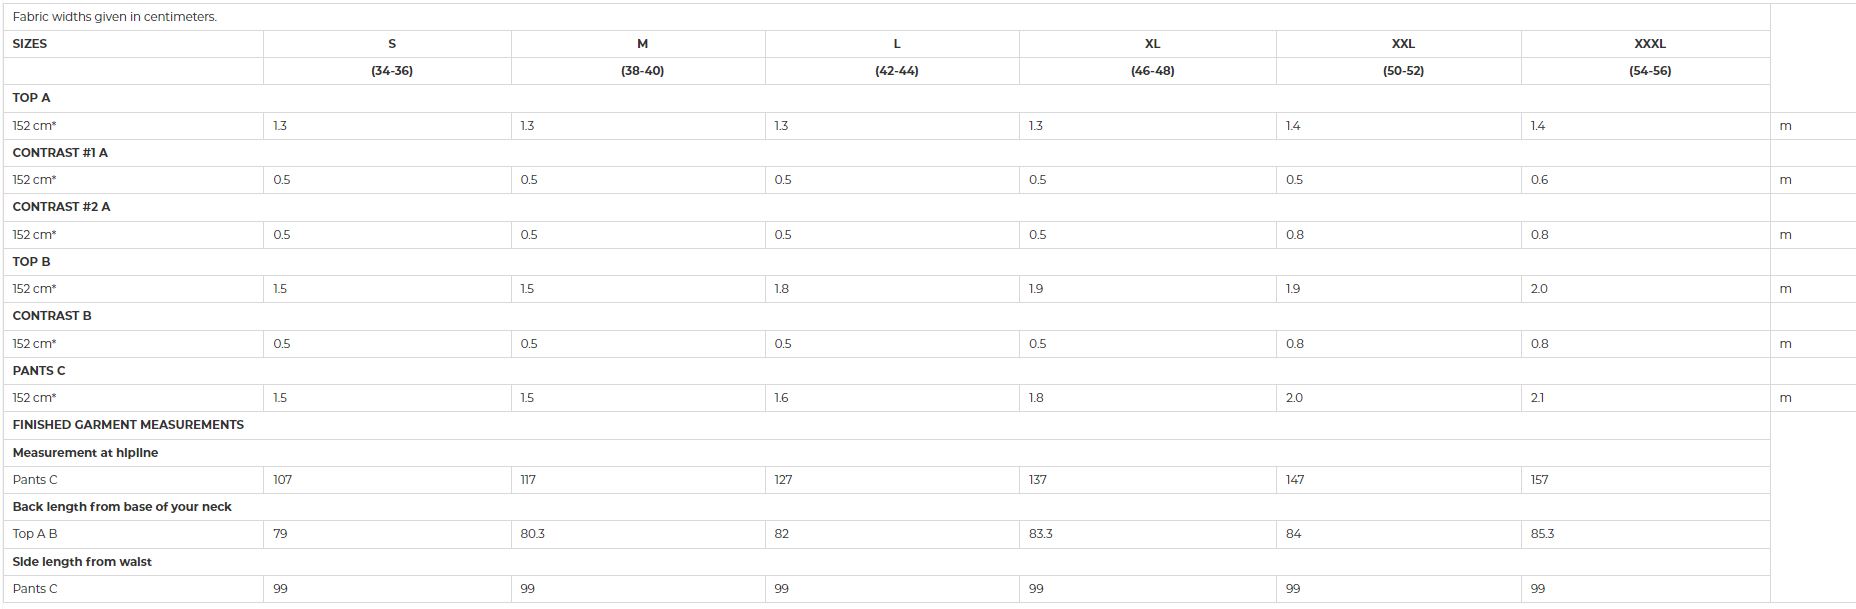
Task: Select the CONTRAST #1 A heading
Action: (x=60, y=153)
